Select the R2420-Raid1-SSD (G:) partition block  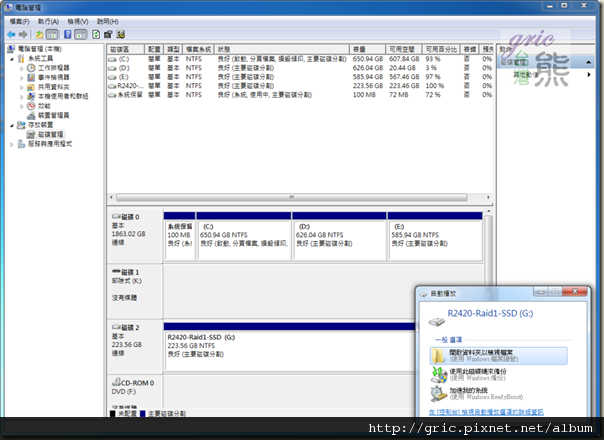click(x=290, y=347)
